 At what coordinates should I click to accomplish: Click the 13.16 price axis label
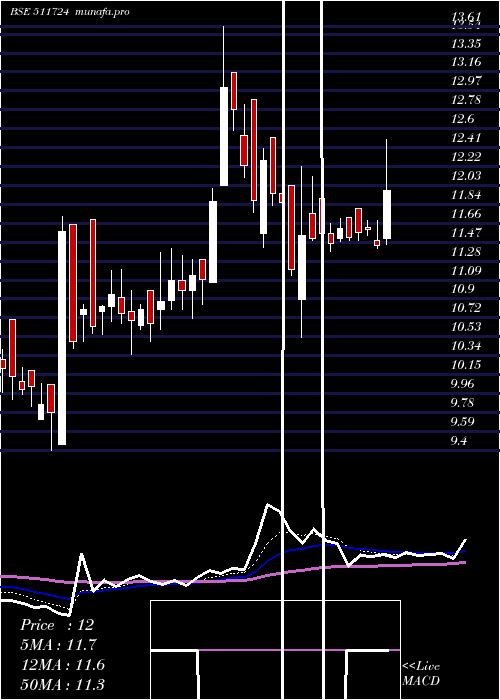tap(467, 62)
